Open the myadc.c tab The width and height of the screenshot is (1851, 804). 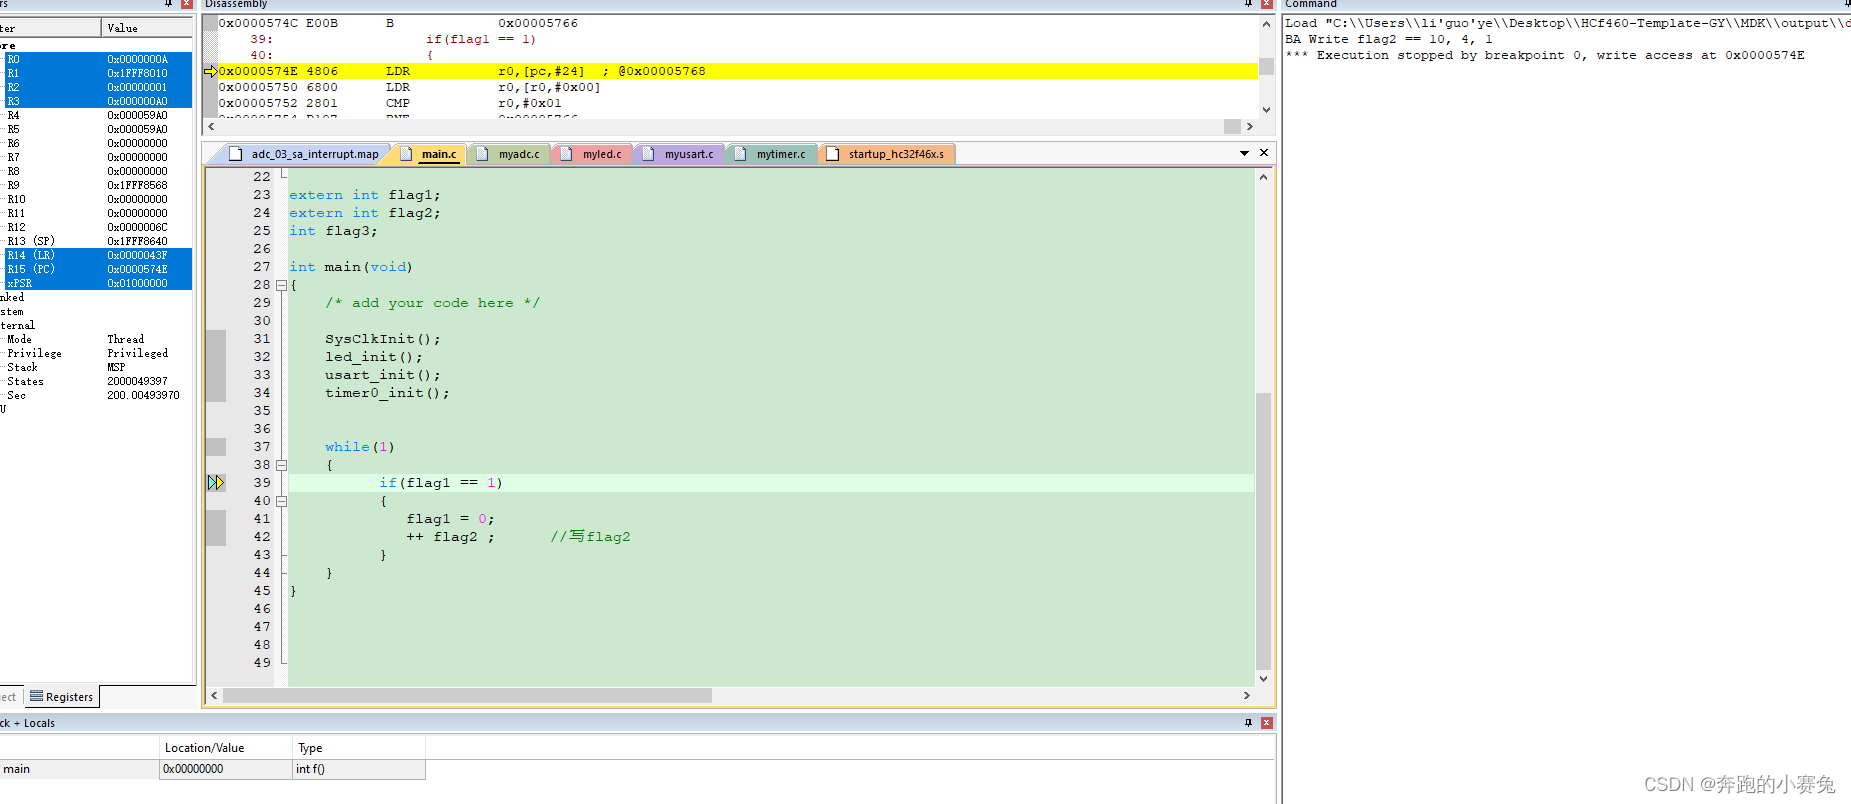[510, 154]
